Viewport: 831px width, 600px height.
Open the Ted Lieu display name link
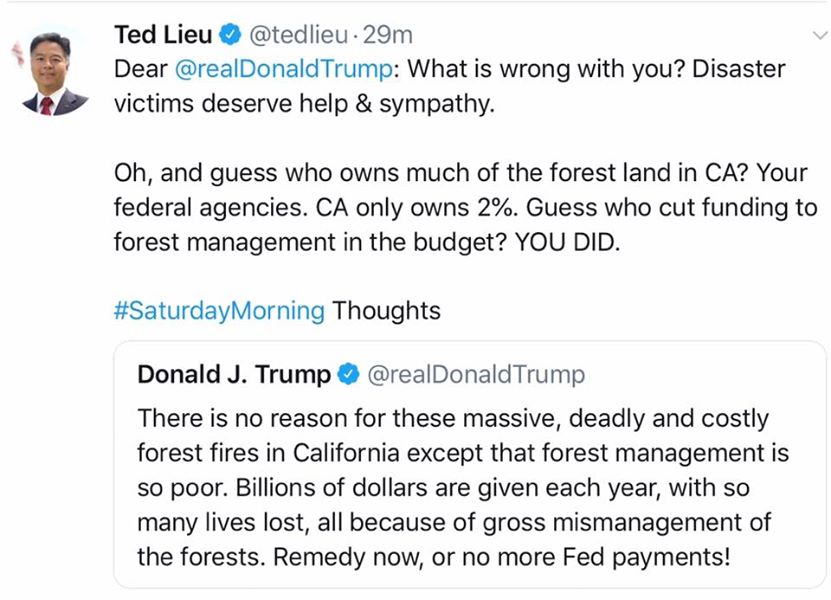click(x=163, y=35)
